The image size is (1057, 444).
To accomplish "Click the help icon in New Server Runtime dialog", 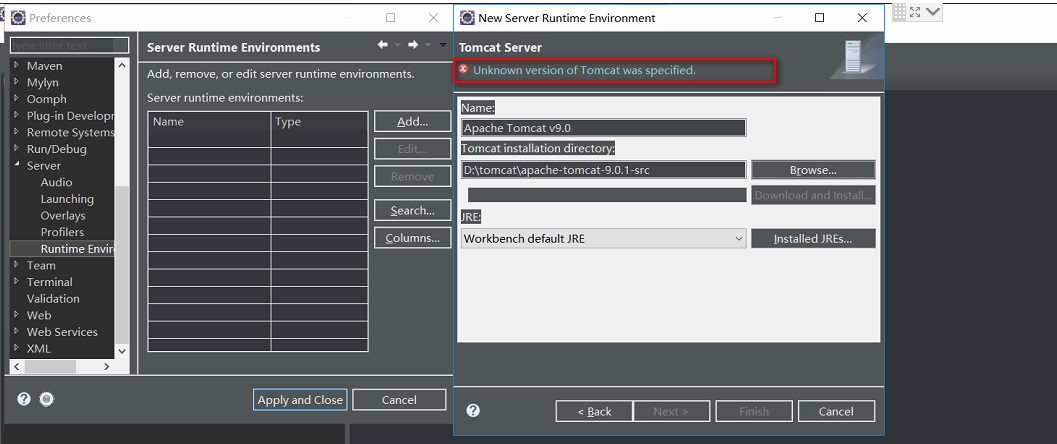I will [473, 410].
